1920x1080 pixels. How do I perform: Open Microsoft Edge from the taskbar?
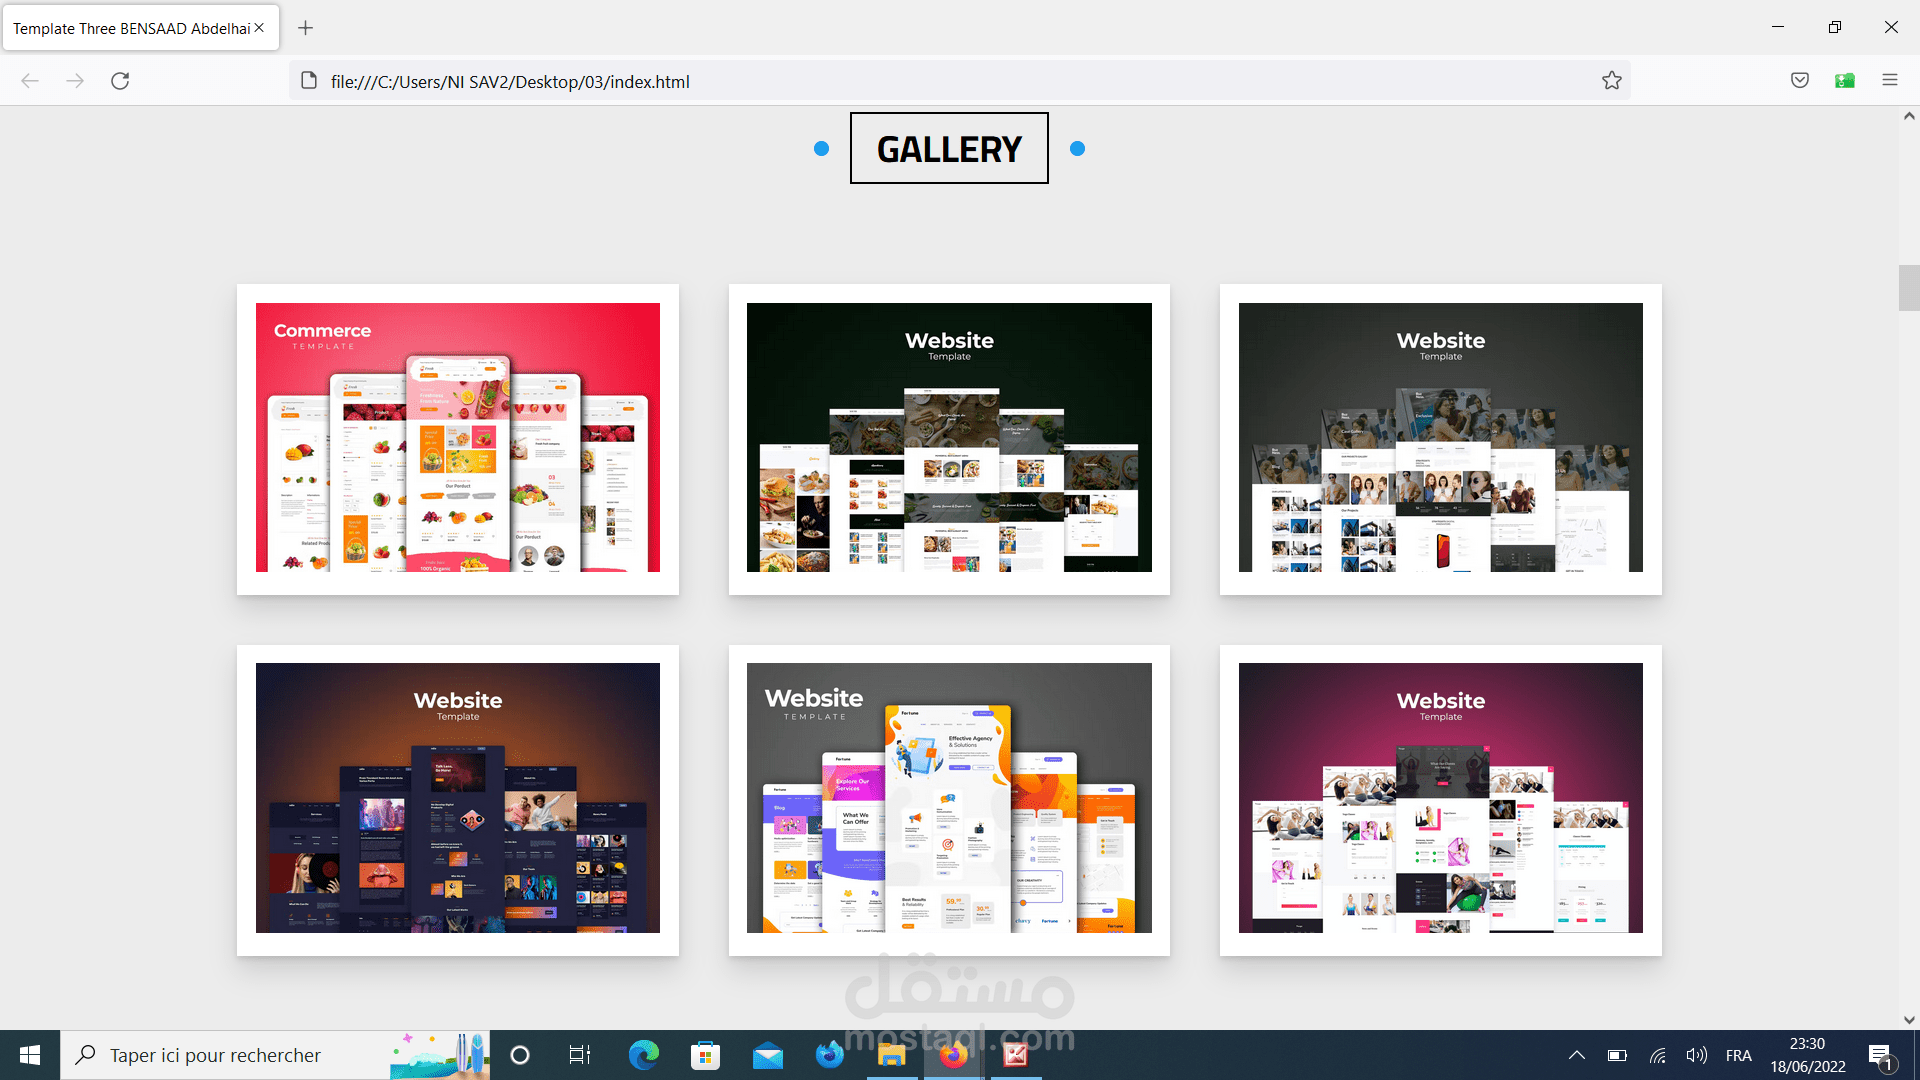click(643, 1054)
